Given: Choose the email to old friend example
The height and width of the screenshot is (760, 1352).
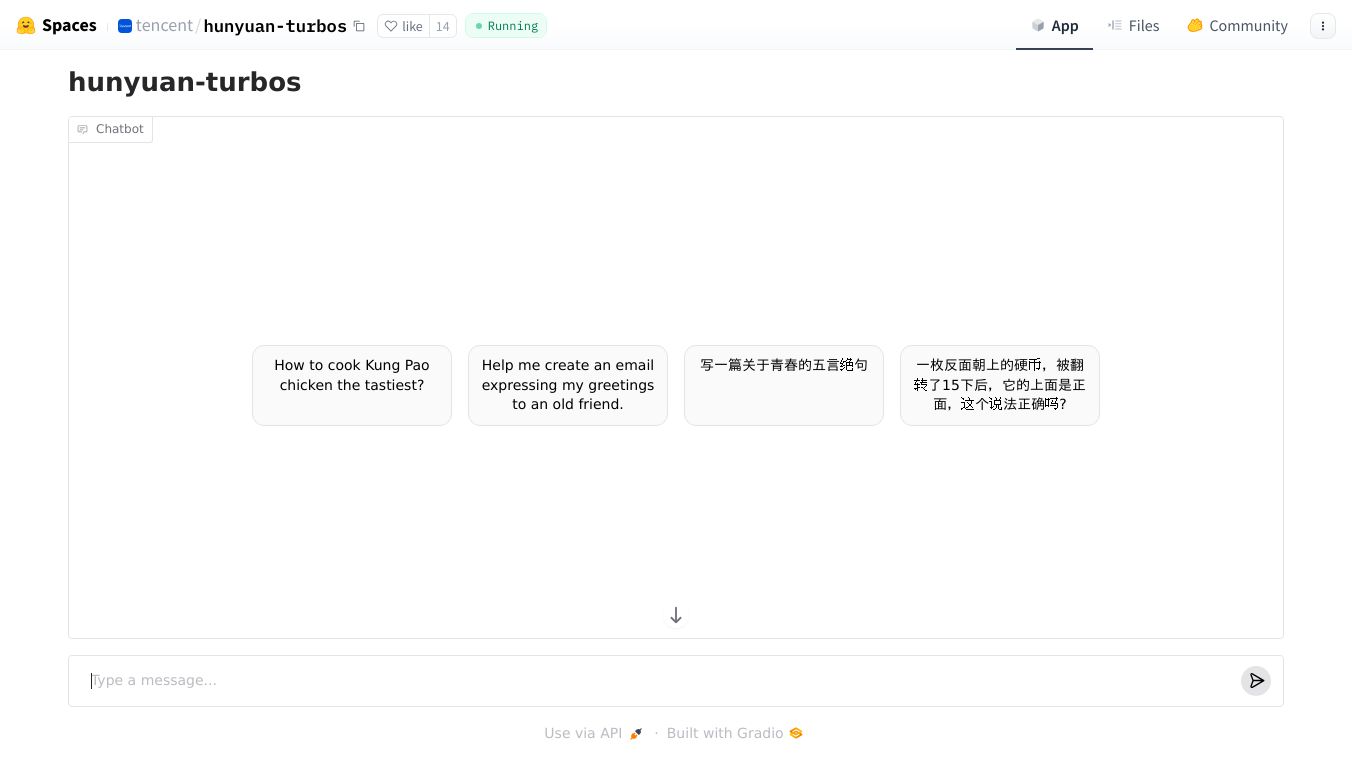Looking at the screenshot, I should pos(568,385).
